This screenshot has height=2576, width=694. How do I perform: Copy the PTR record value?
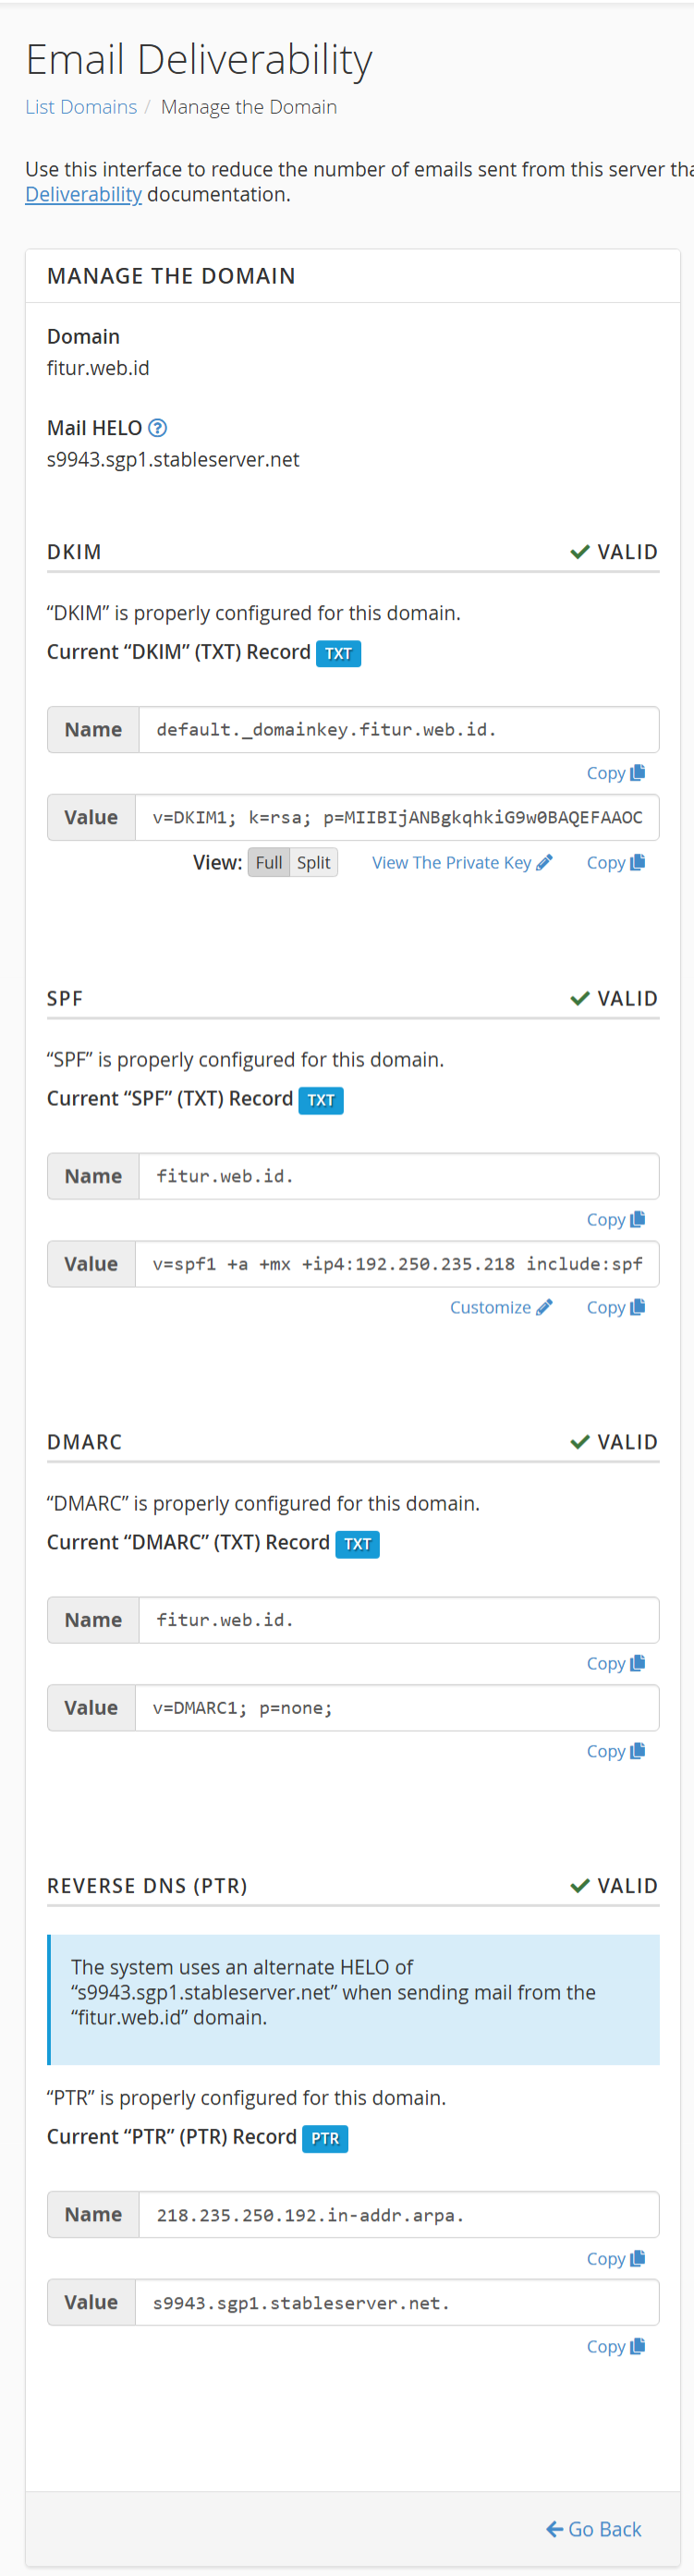pos(615,2347)
